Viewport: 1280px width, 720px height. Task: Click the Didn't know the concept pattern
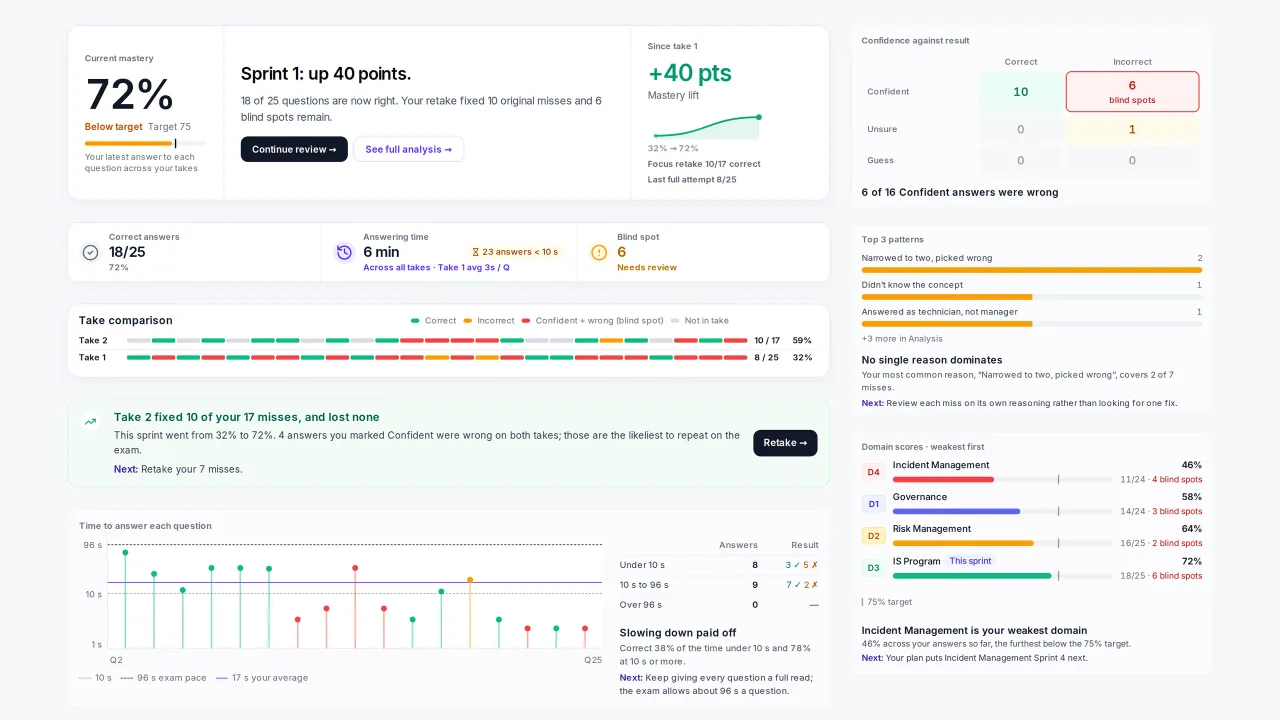point(1032,291)
